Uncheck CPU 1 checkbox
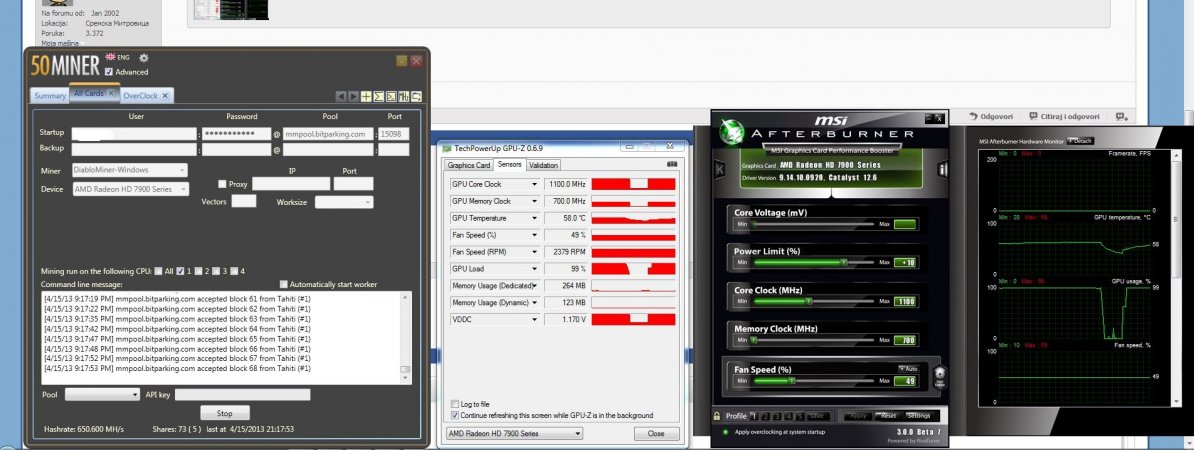 tap(180, 271)
